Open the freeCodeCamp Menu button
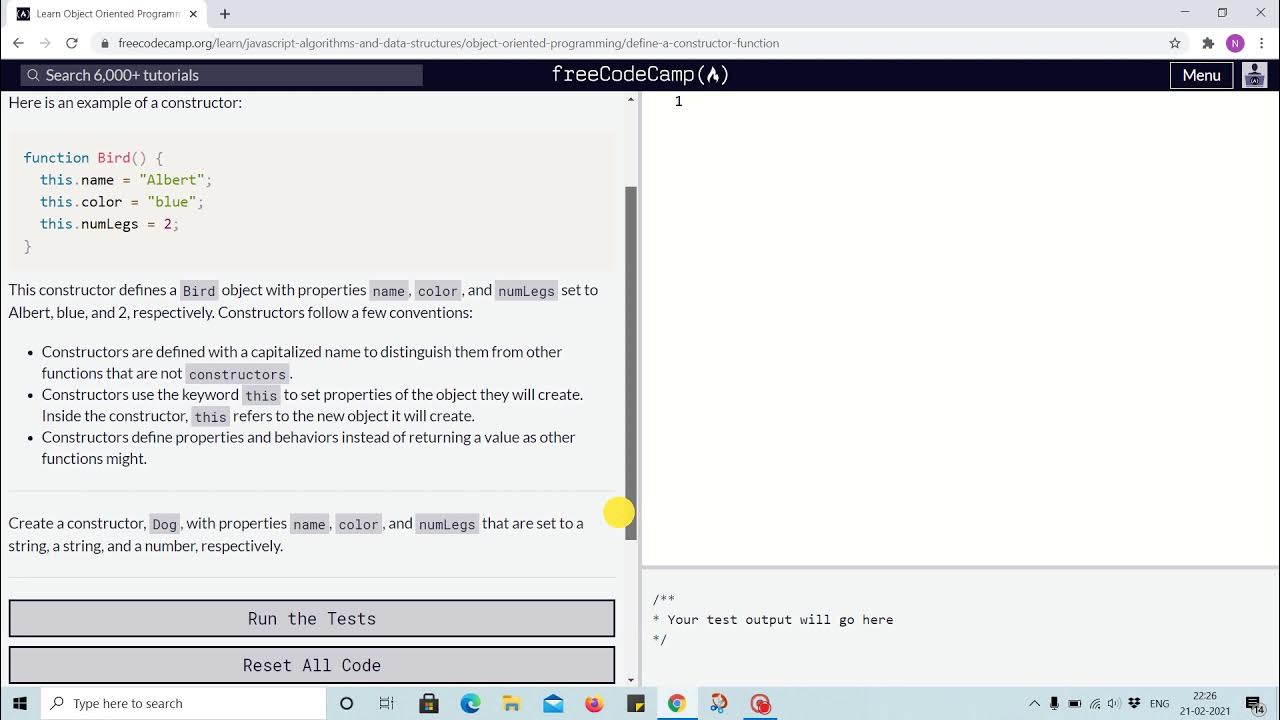The height and width of the screenshot is (720, 1280). pos(1201,75)
